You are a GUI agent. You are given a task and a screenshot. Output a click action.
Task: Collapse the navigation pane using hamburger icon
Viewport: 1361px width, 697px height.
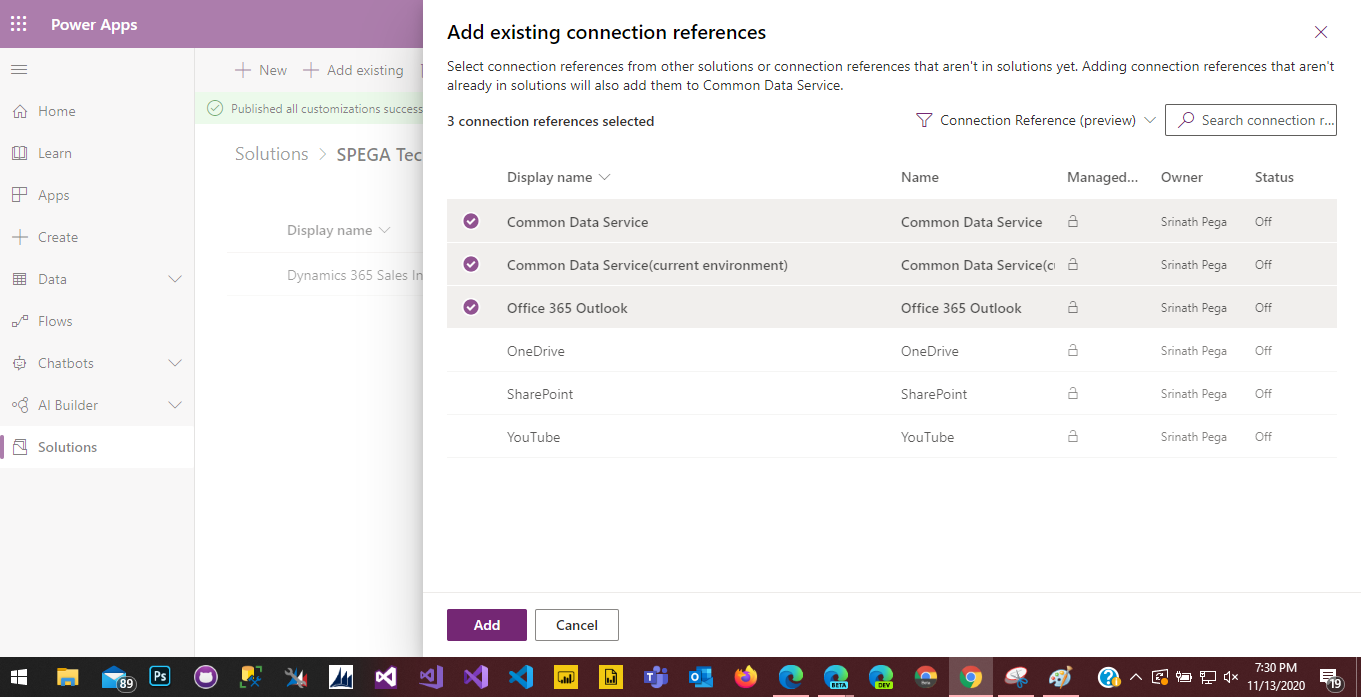(18, 69)
